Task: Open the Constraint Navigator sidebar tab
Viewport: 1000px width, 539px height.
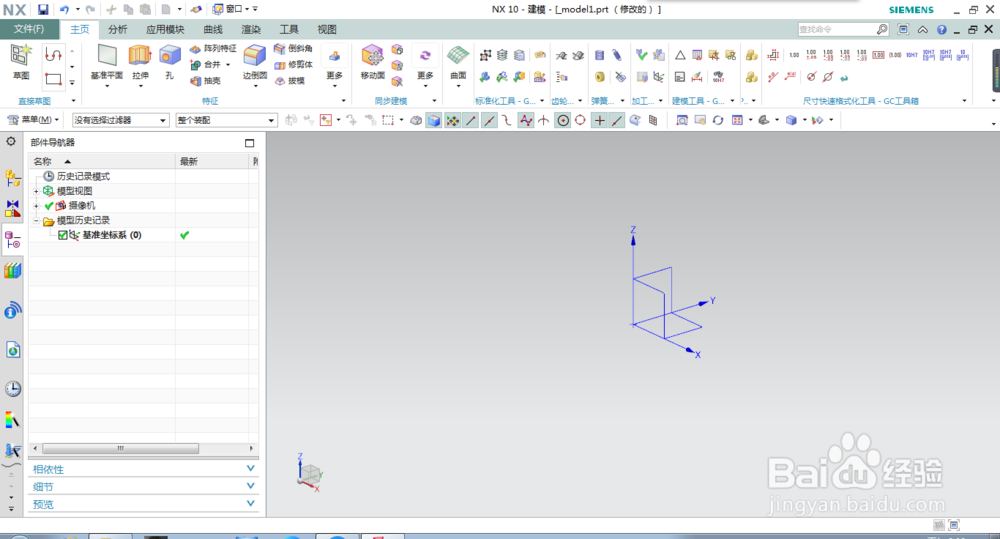Action: (13, 208)
